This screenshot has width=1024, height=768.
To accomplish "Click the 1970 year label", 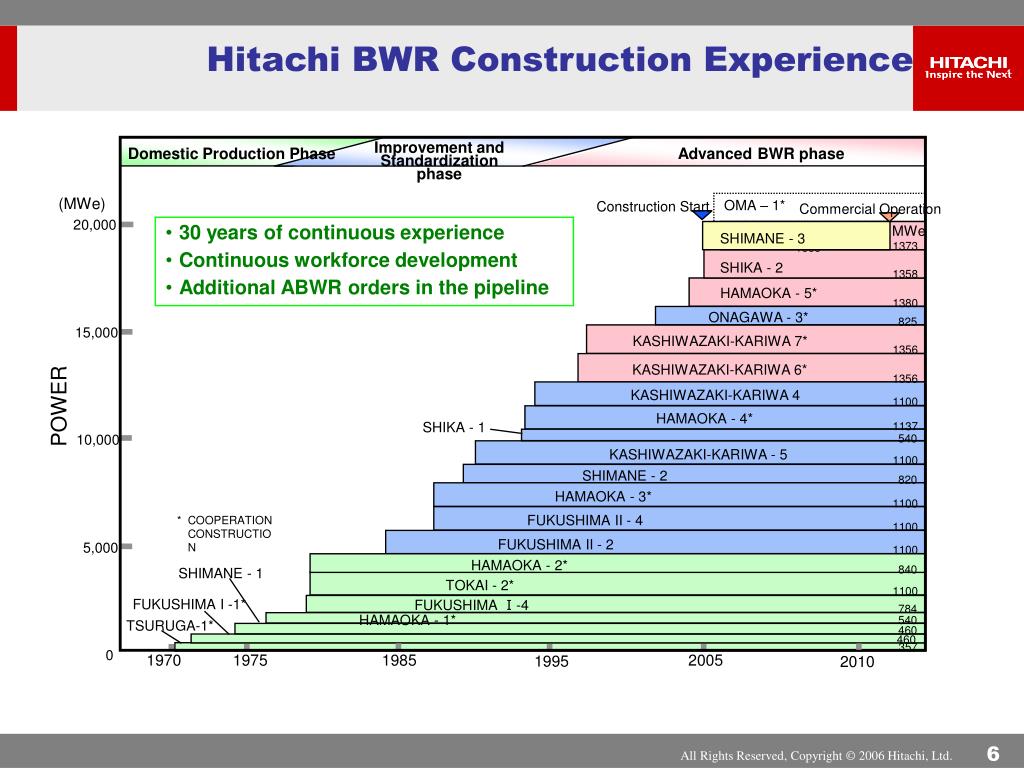I will click(164, 660).
